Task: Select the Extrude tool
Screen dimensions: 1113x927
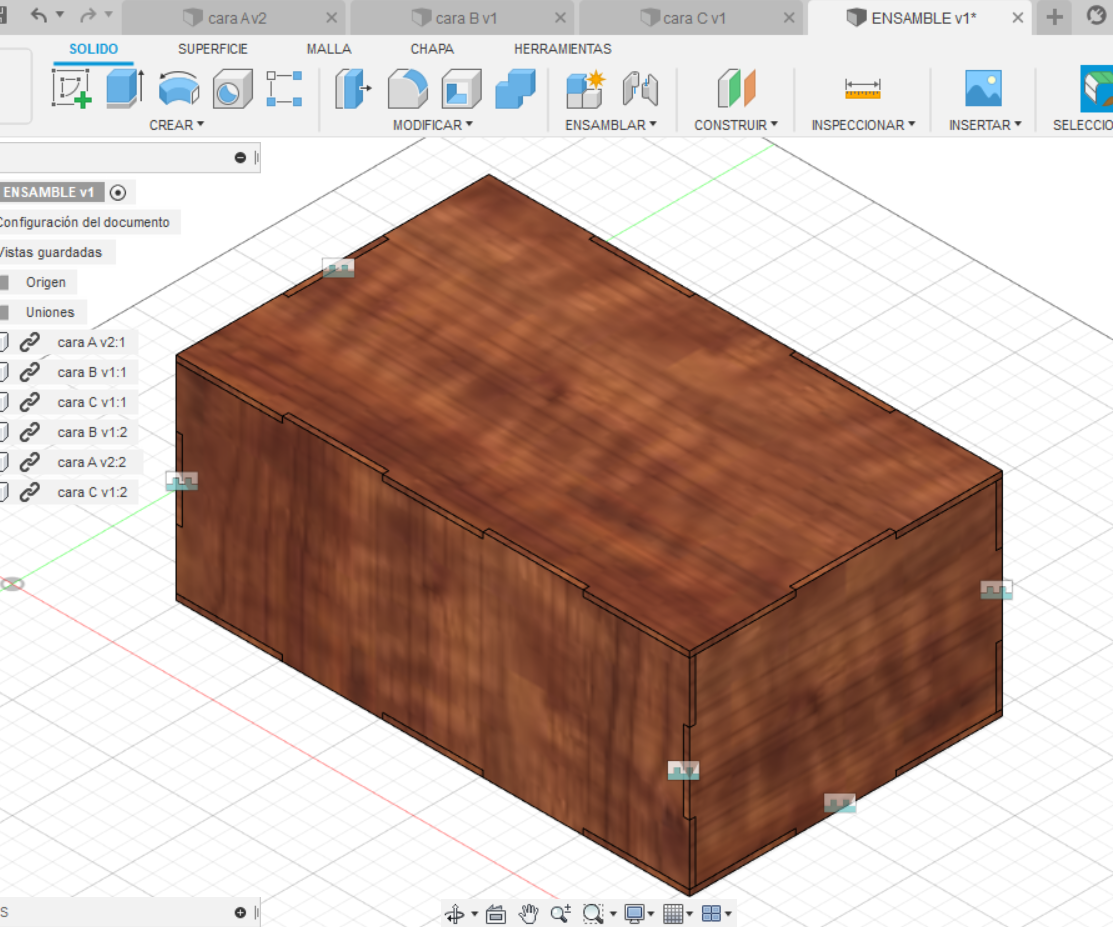Action: pyautogui.click(x=125, y=89)
